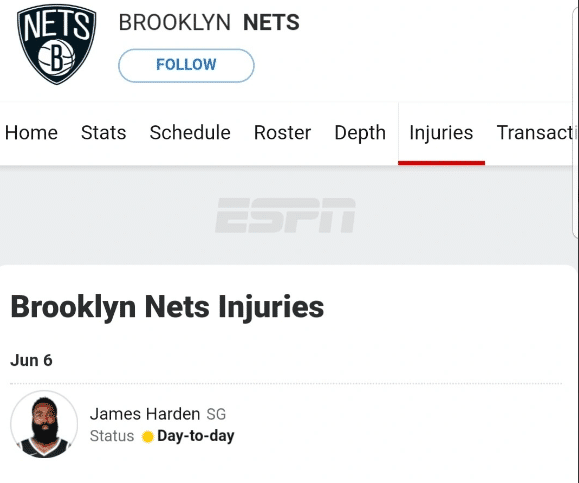The width and height of the screenshot is (579, 483).
Task: Open the partially visible Transactions tab
Action: click(537, 133)
